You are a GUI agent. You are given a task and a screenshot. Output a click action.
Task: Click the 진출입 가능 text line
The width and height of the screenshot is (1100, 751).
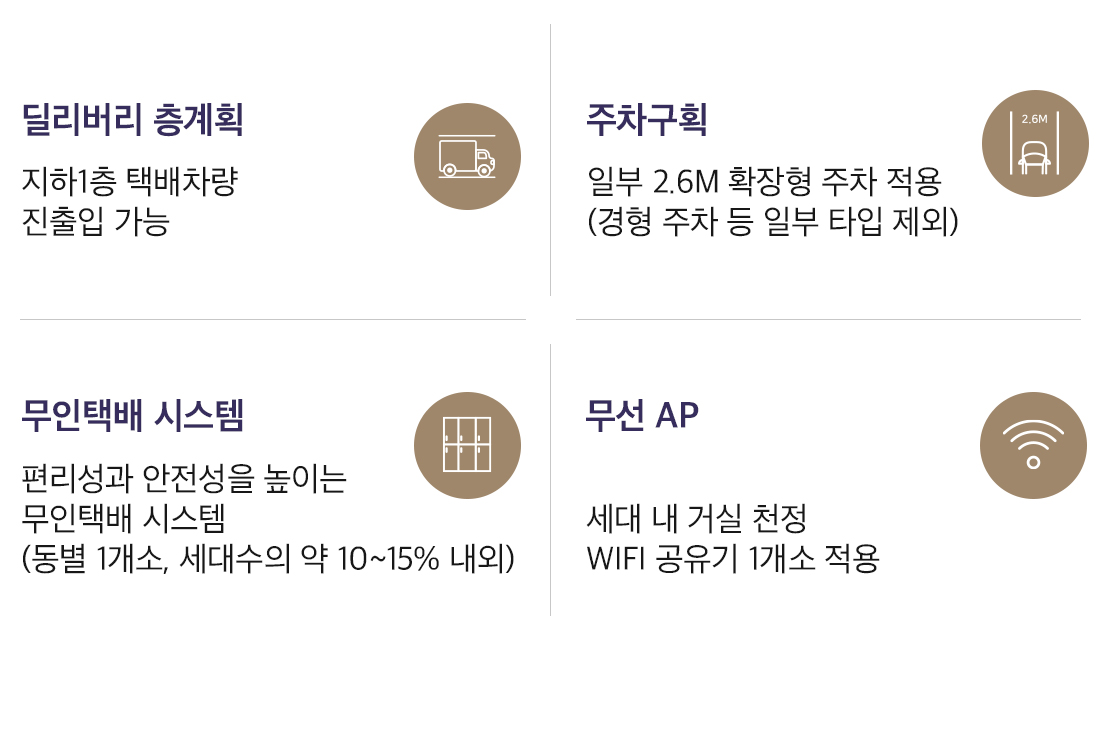click(x=95, y=221)
